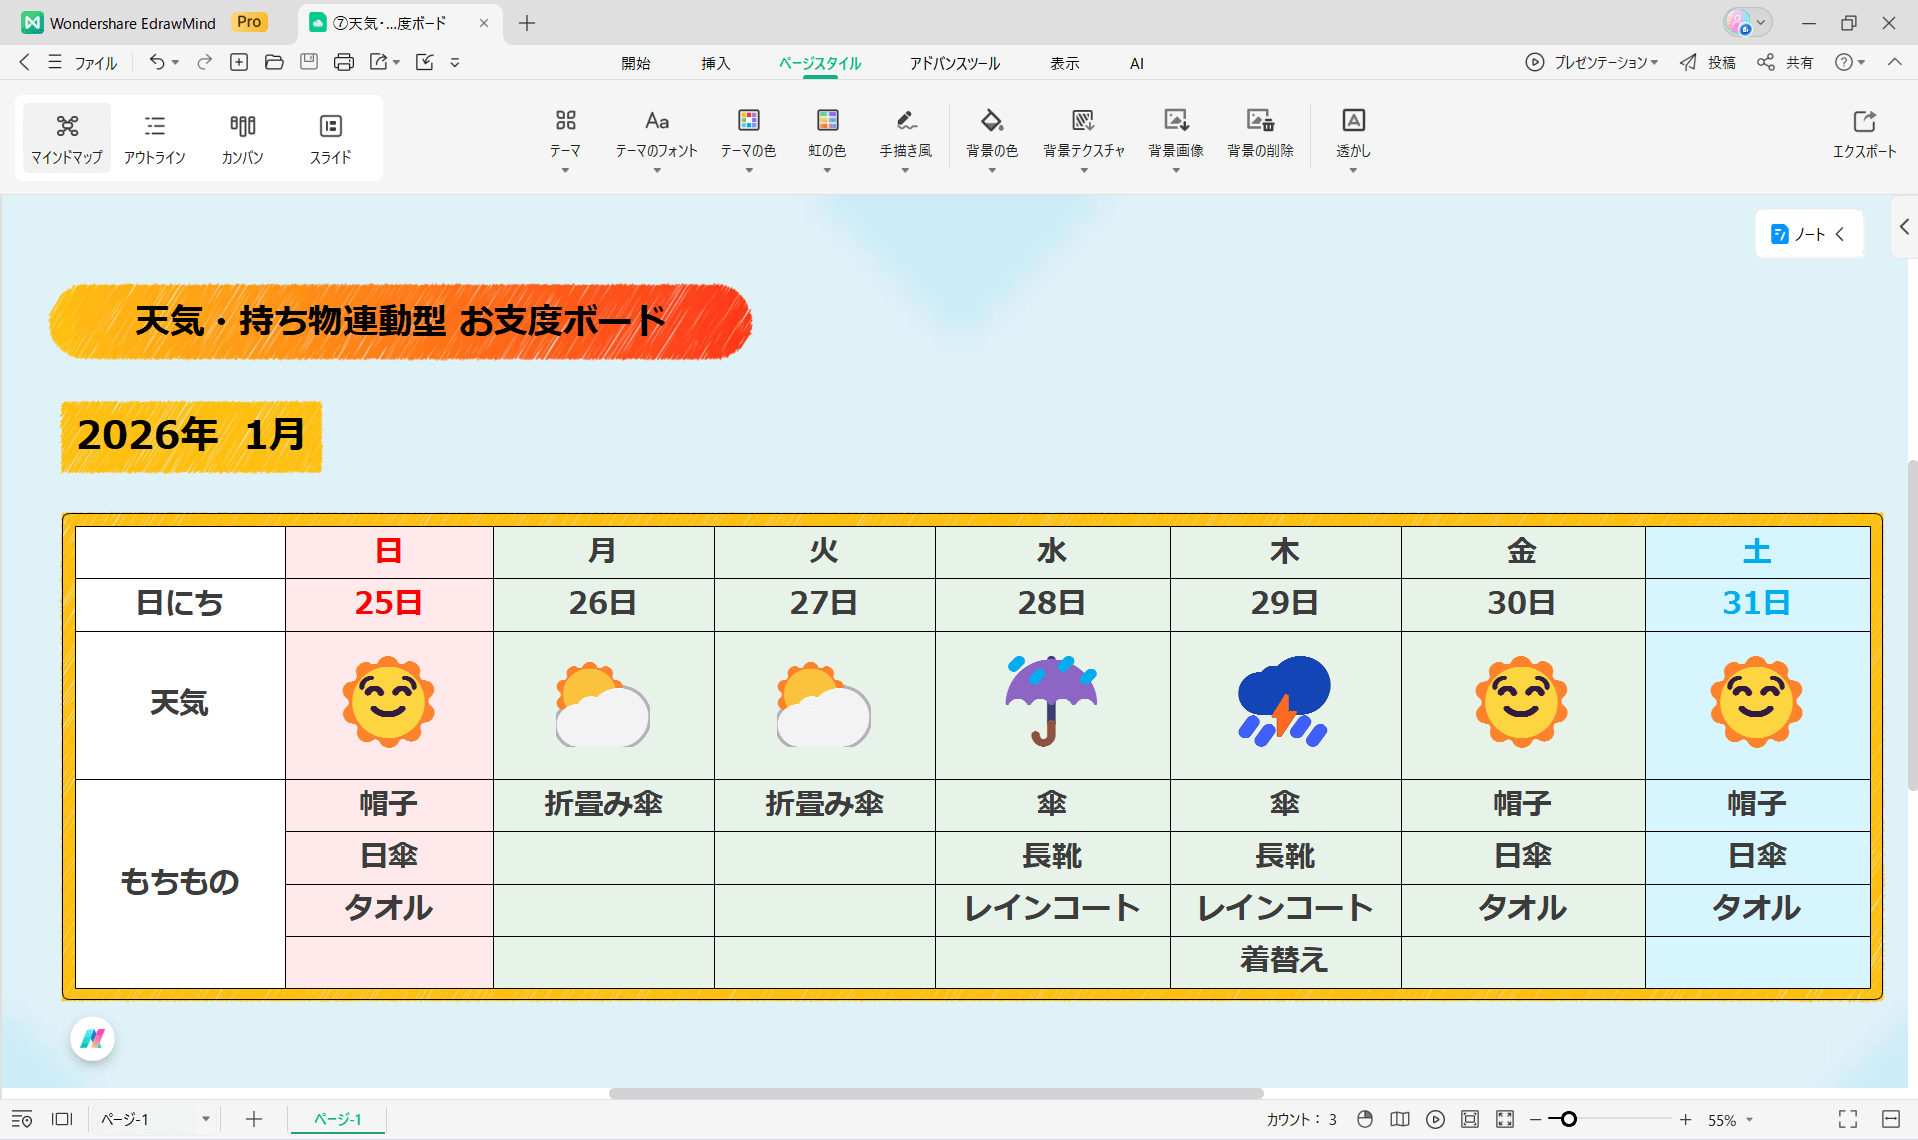Open the Notes (ノート) panel
Image resolution: width=1918 pixels, height=1140 pixels.
1806,233
